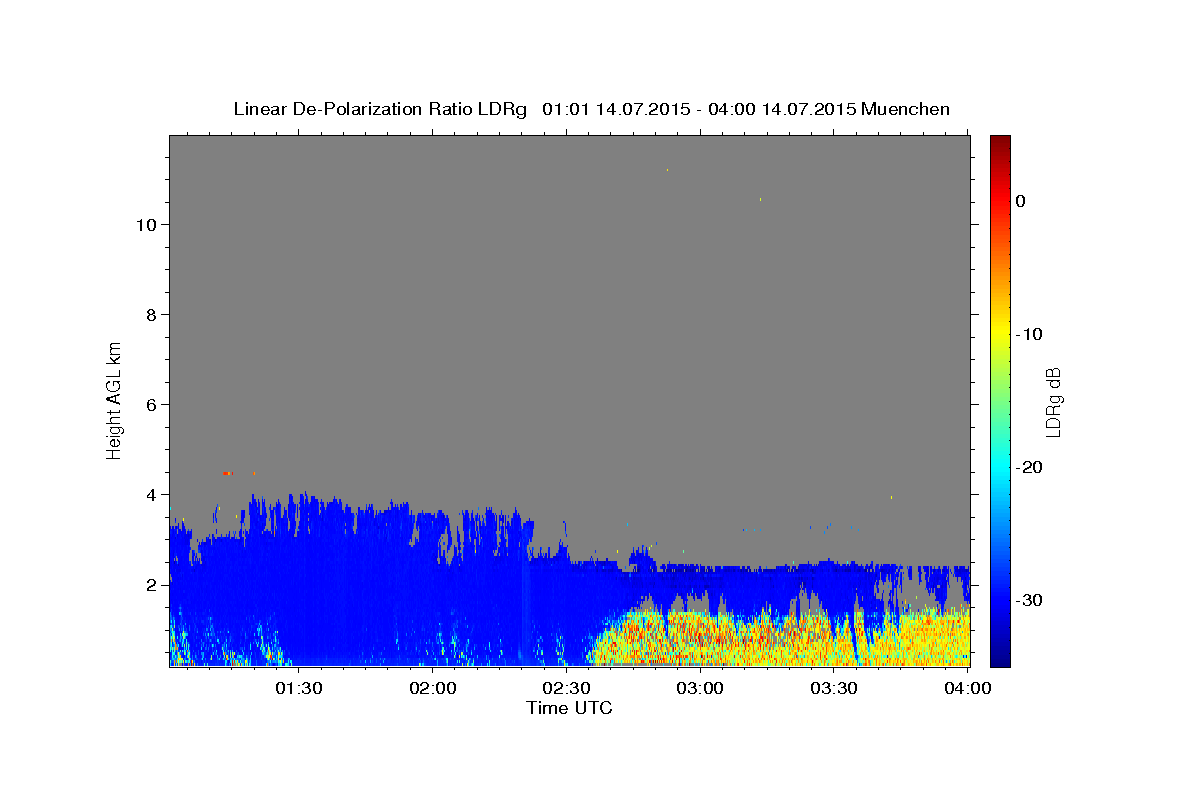
Task: Click the colorbar value -30
Action: coord(1030,600)
